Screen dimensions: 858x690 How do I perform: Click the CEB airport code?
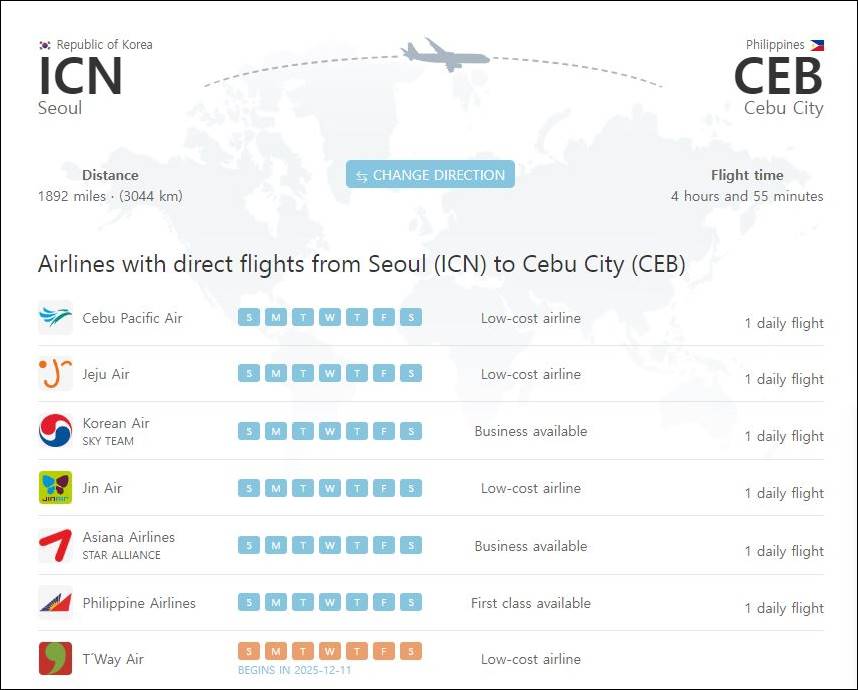pos(778,76)
